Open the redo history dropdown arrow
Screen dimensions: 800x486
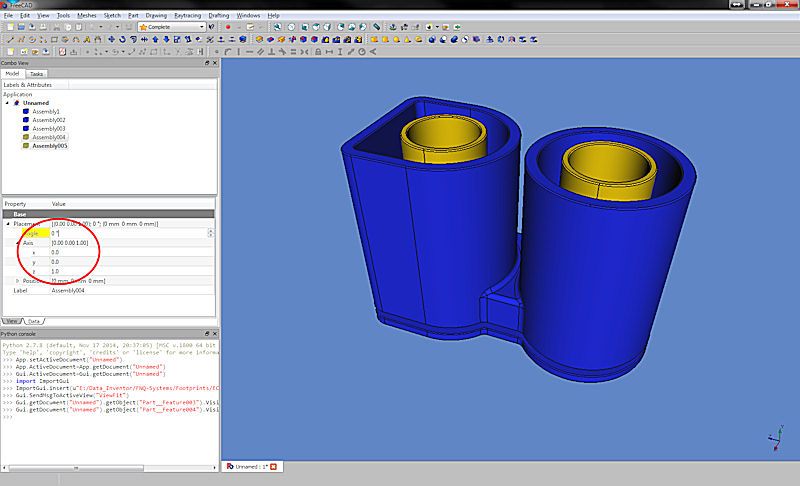117,27
